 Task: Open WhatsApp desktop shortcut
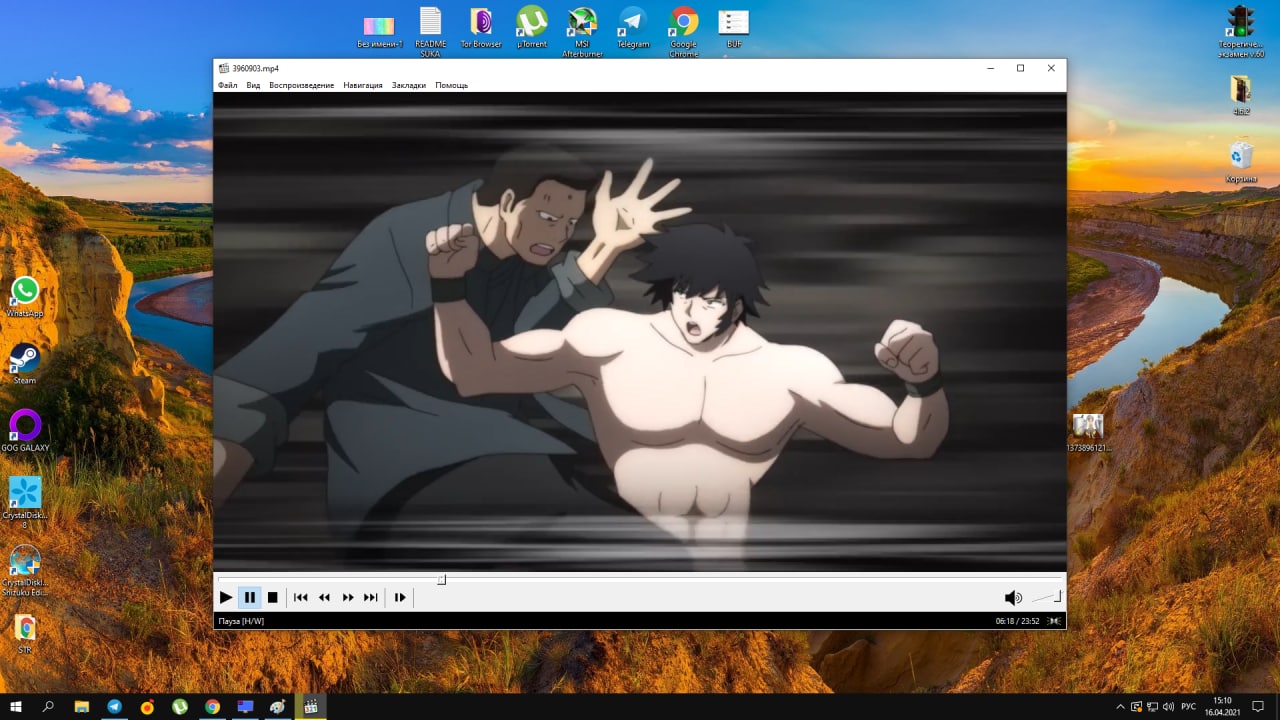[x=25, y=297]
